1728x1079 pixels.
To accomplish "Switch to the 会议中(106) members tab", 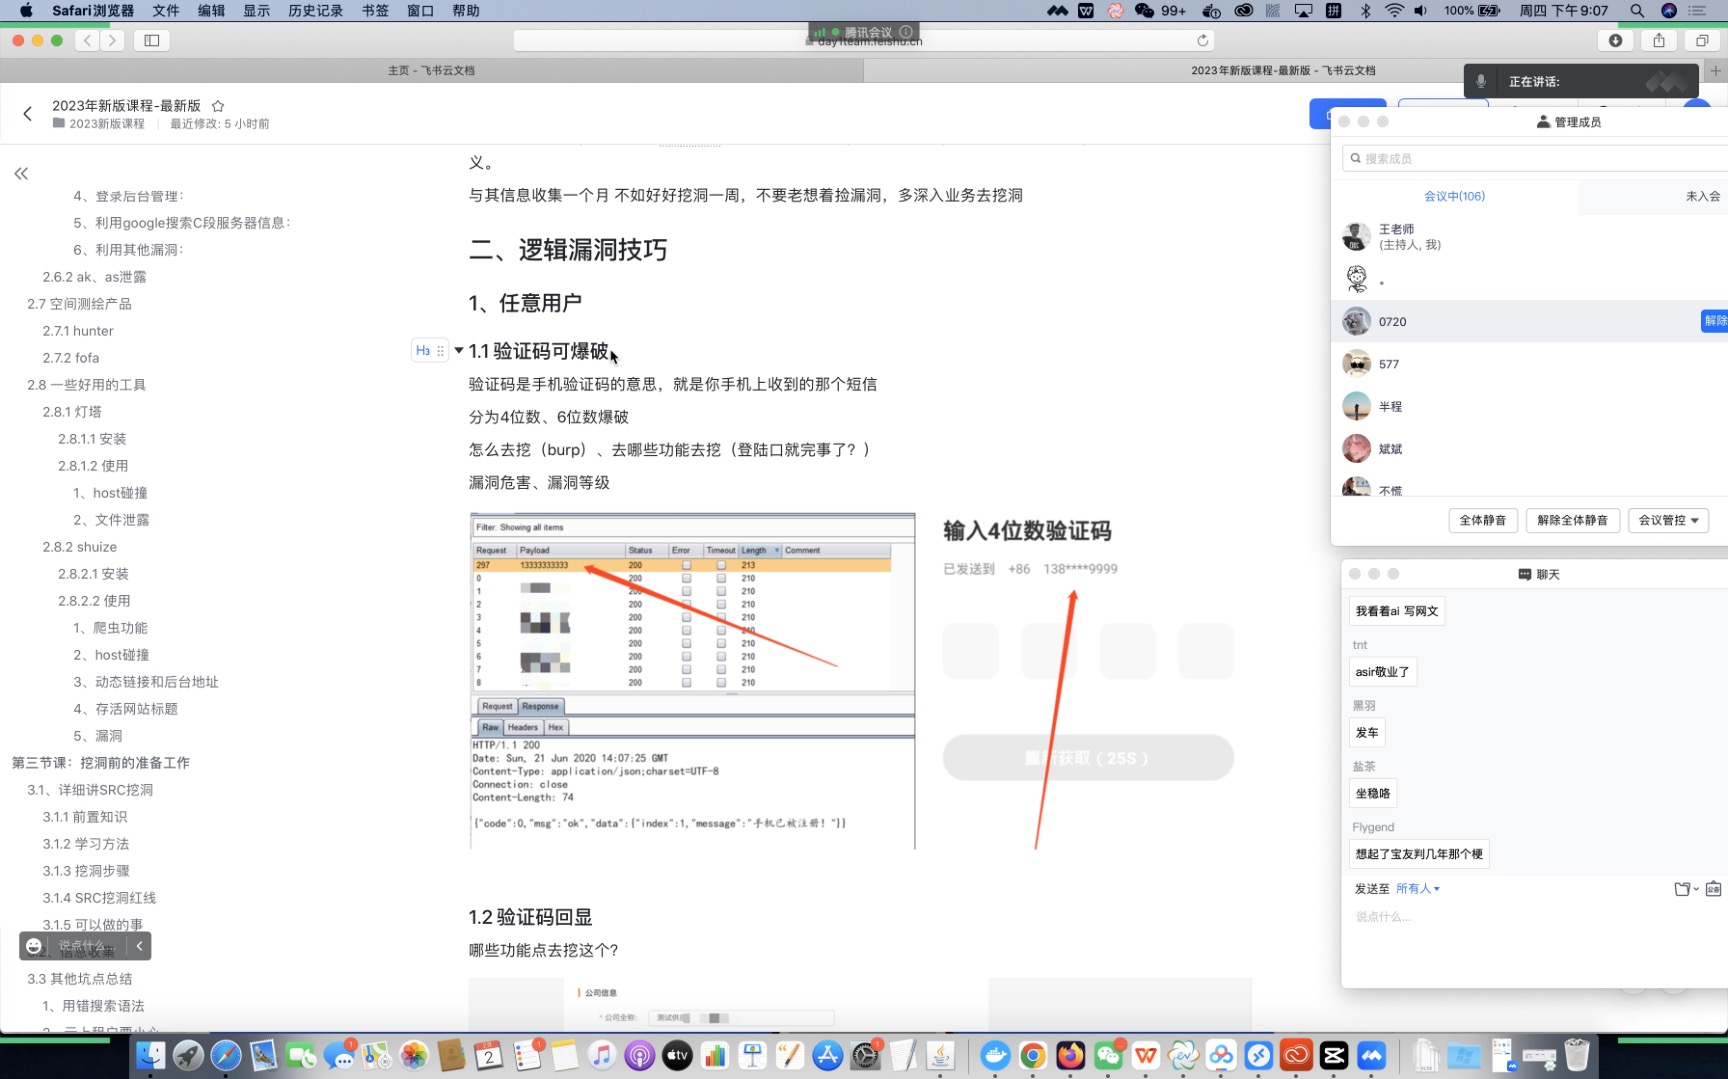I will pos(1454,196).
